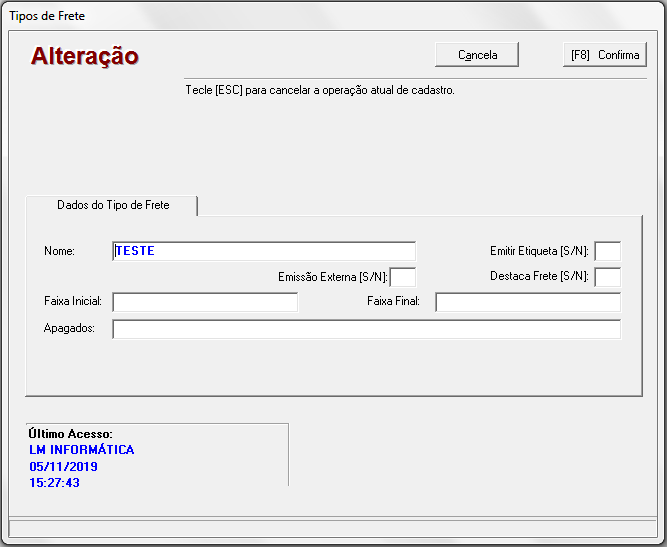Click the Nome field containing TESTE
Image resolution: width=667 pixels, height=547 pixels.
[264, 251]
